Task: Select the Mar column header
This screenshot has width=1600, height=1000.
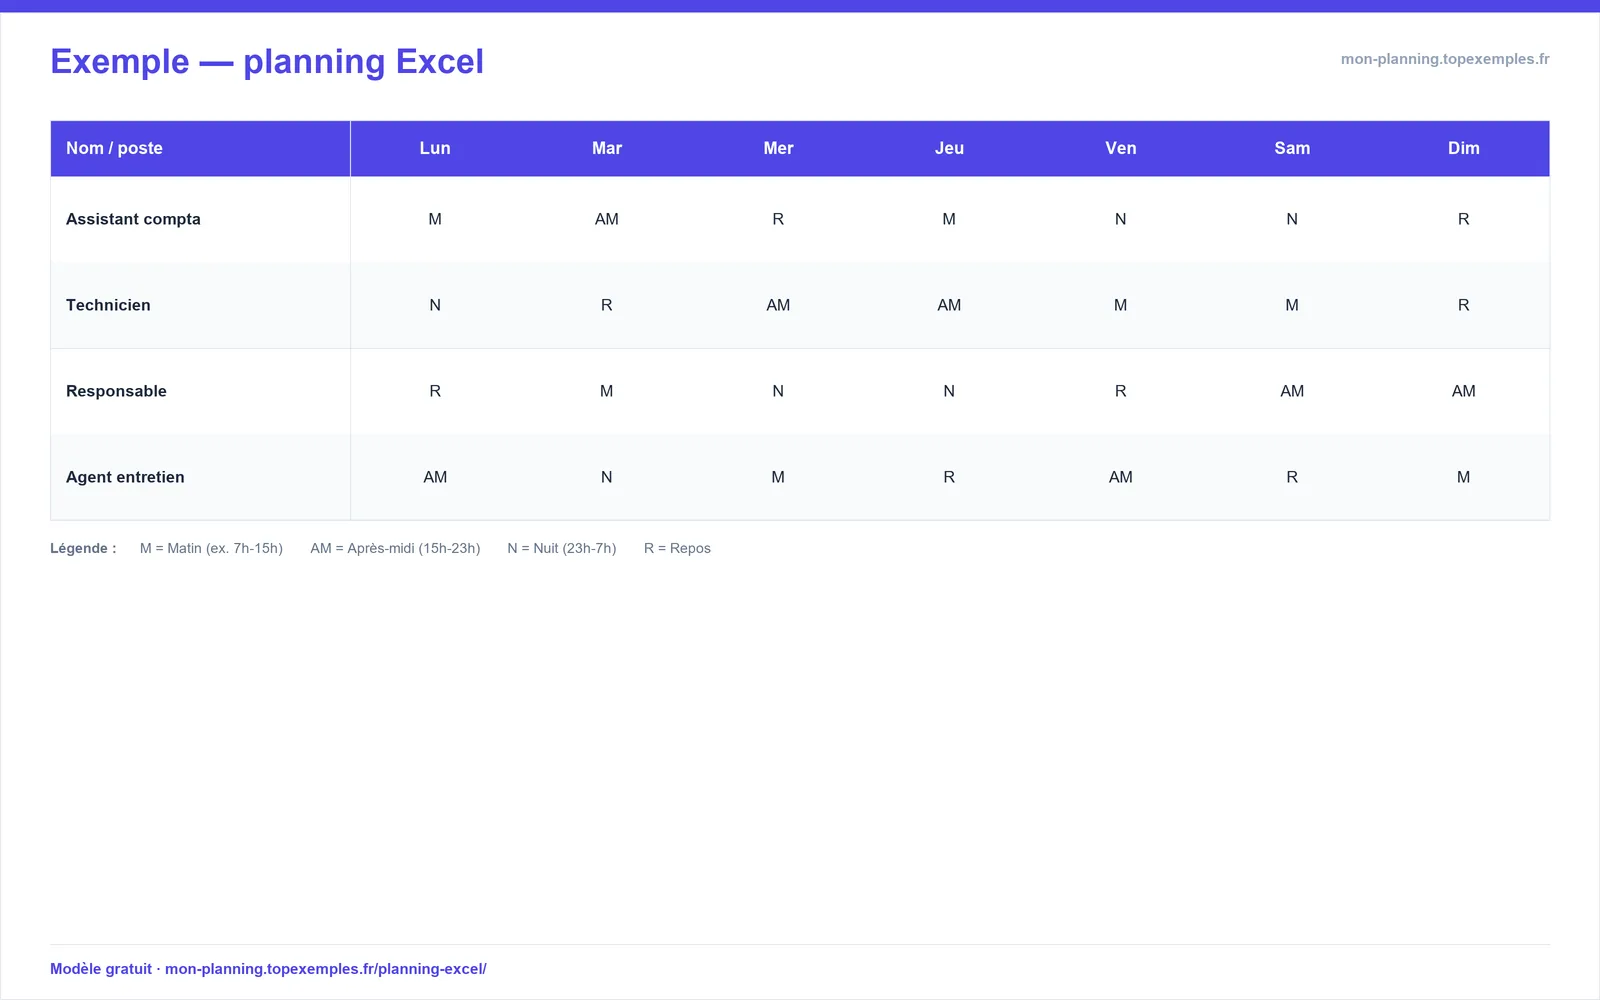Action: [x=607, y=148]
